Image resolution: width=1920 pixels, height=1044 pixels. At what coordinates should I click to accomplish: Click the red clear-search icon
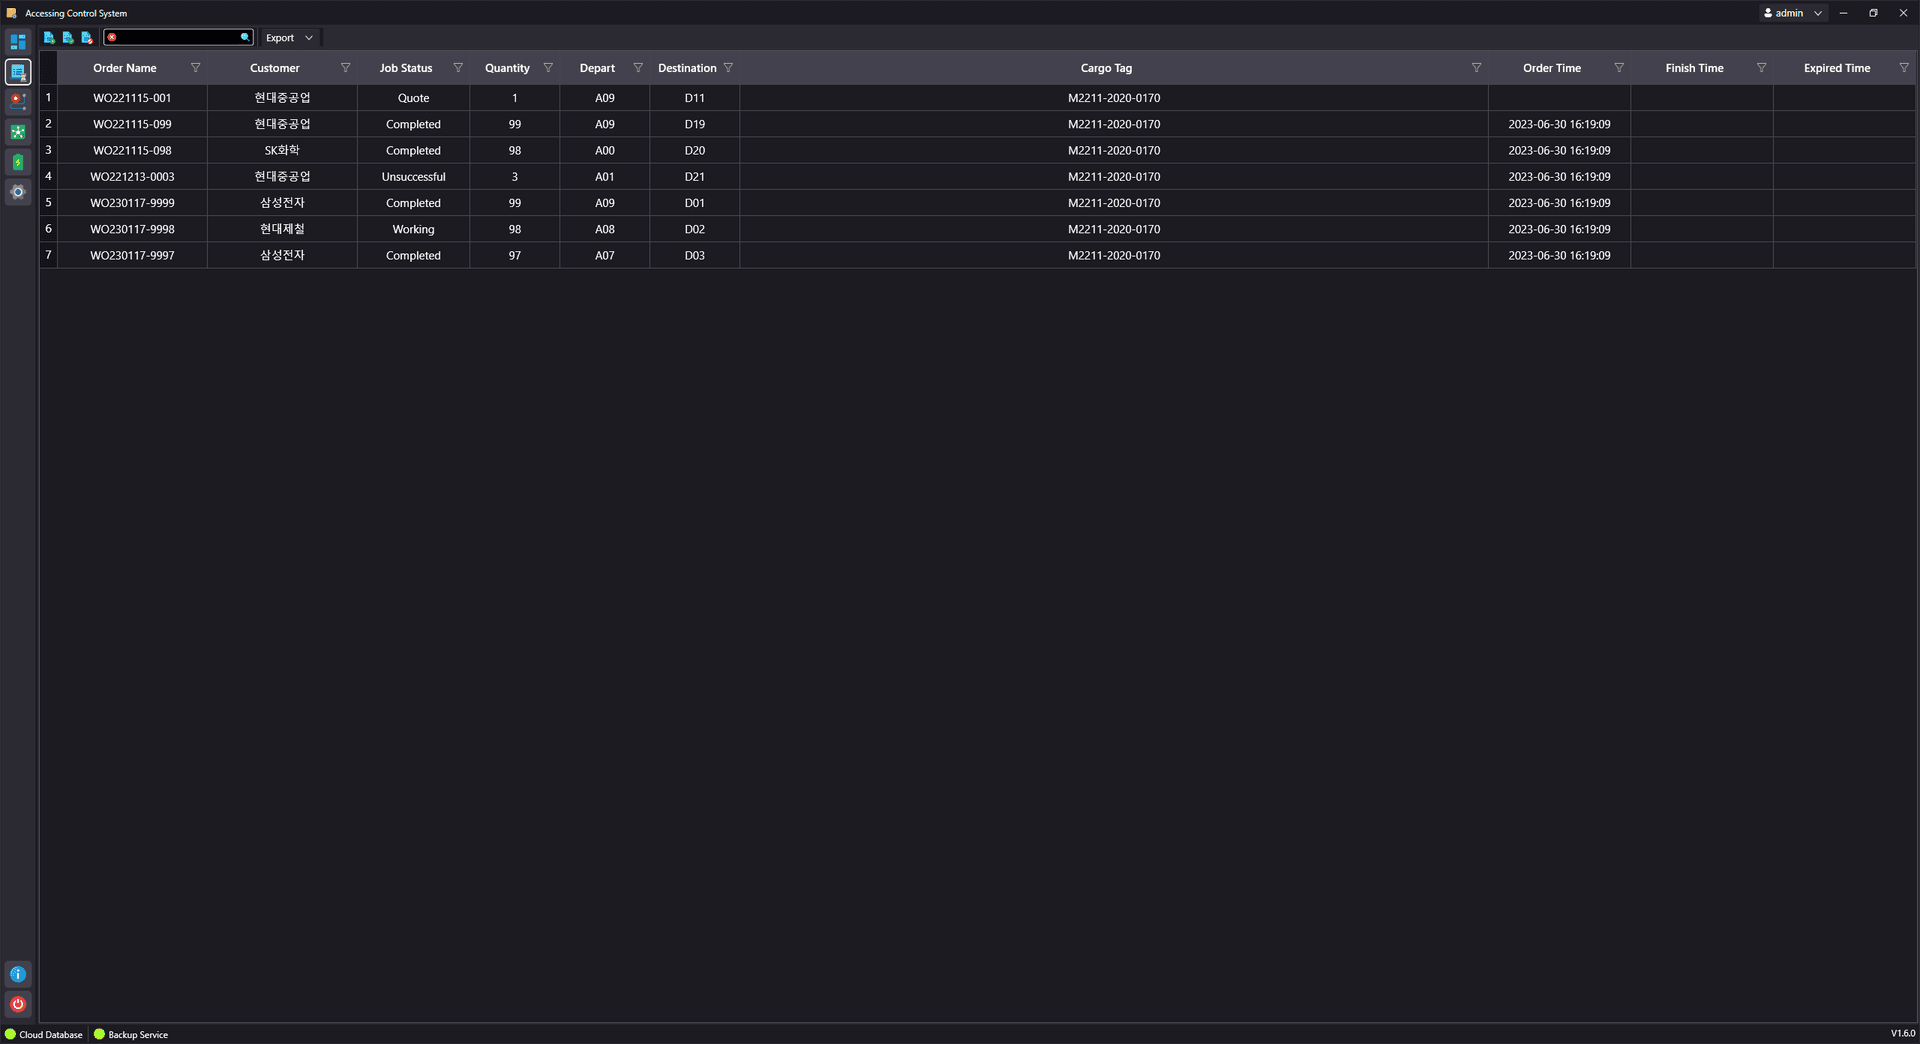pyautogui.click(x=112, y=38)
